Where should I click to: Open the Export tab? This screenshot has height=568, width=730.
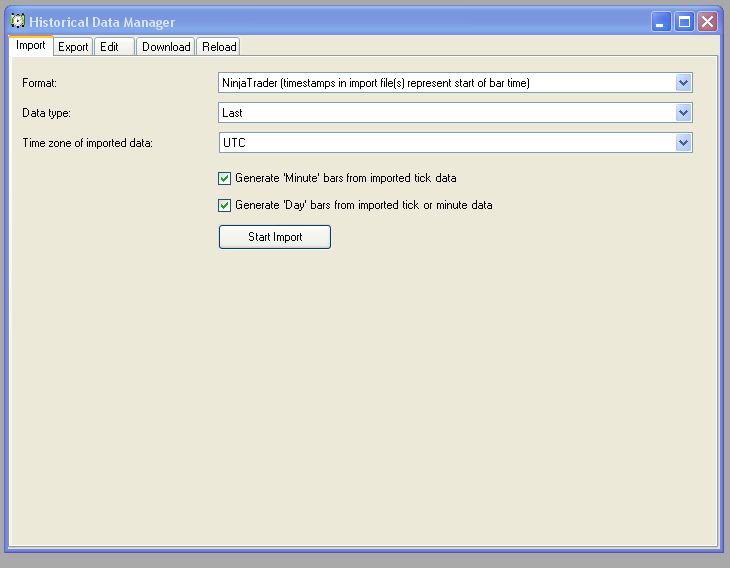[73, 47]
